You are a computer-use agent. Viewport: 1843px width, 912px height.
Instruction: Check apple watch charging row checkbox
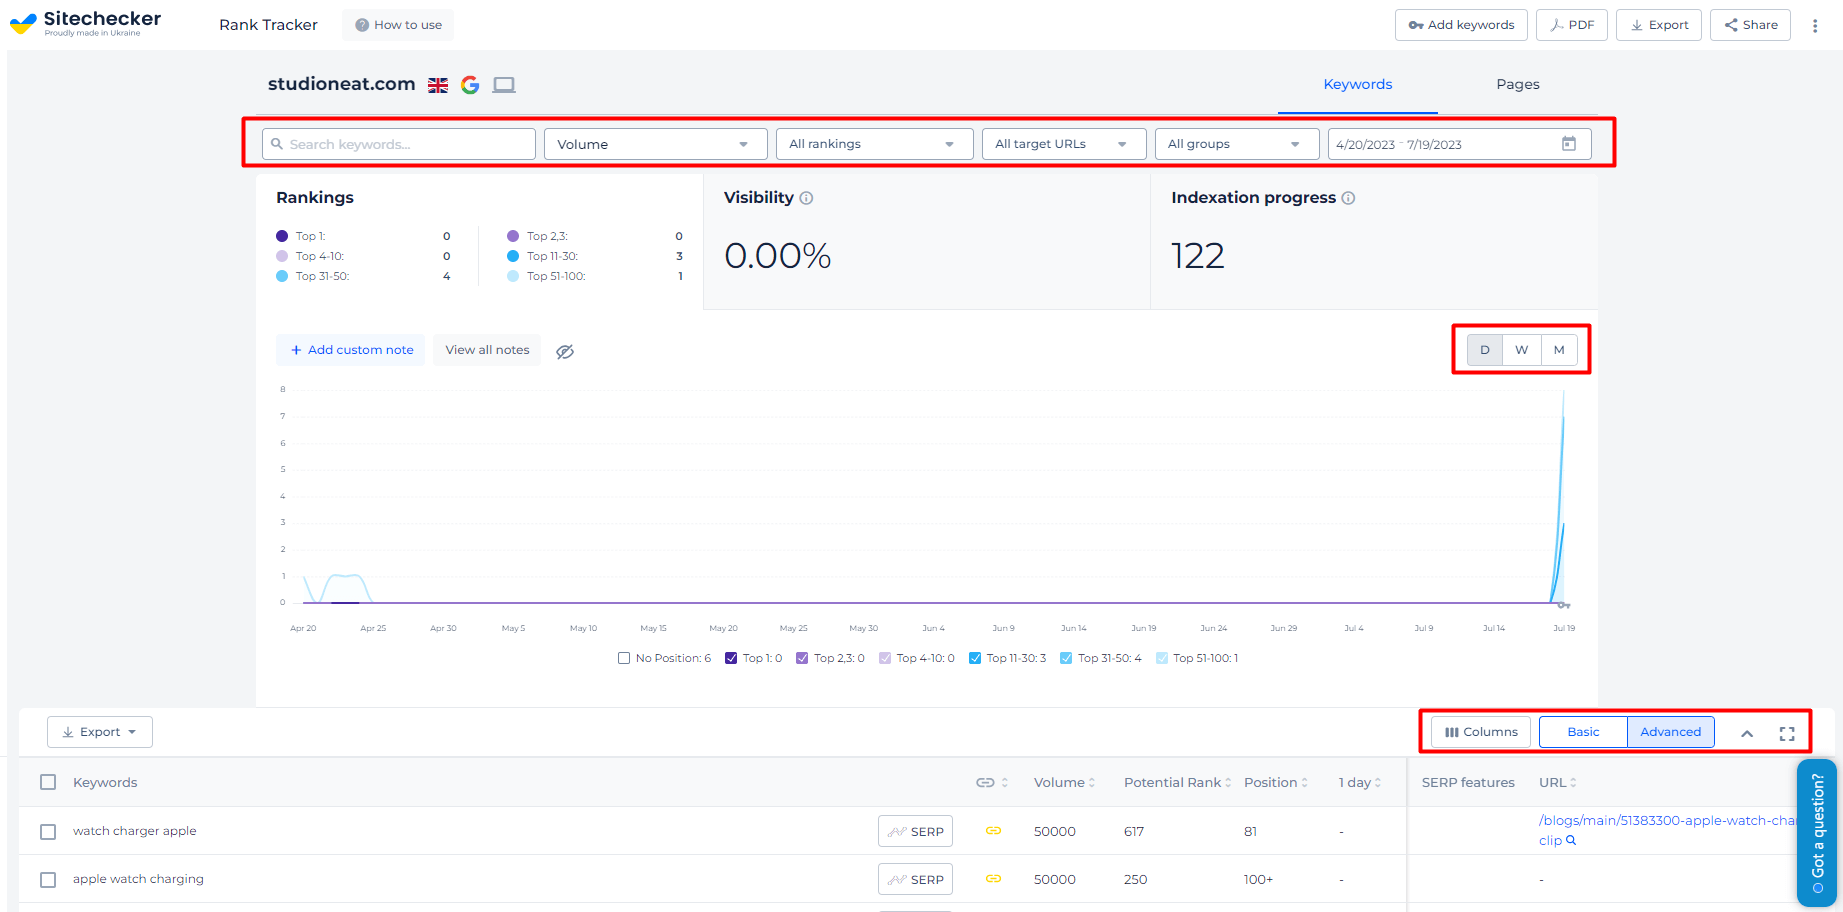pos(48,879)
